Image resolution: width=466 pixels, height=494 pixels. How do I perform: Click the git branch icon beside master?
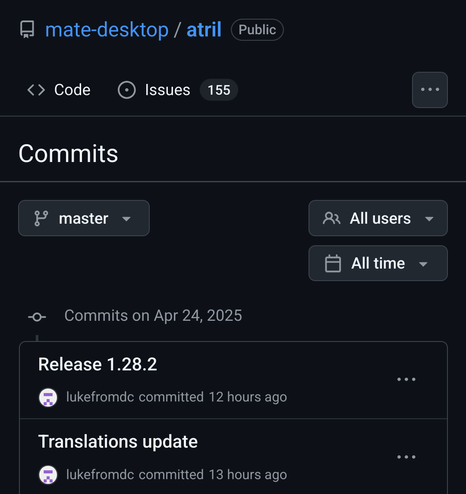click(41, 219)
